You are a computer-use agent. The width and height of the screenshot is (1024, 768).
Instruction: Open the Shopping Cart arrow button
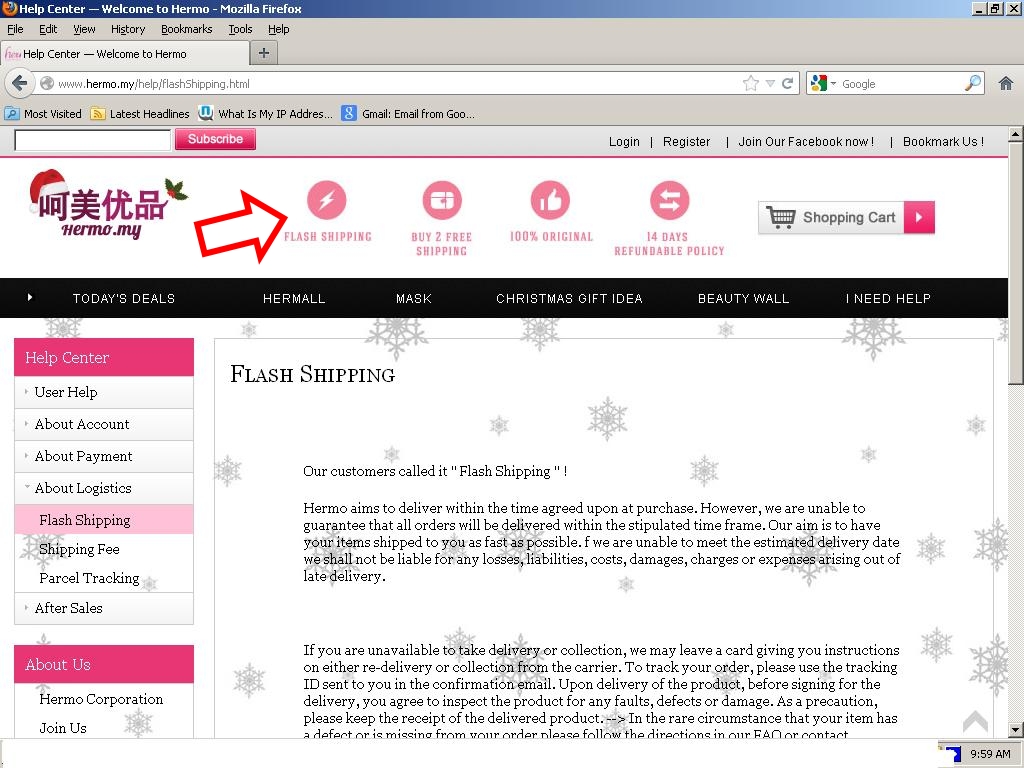pos(919,217)
